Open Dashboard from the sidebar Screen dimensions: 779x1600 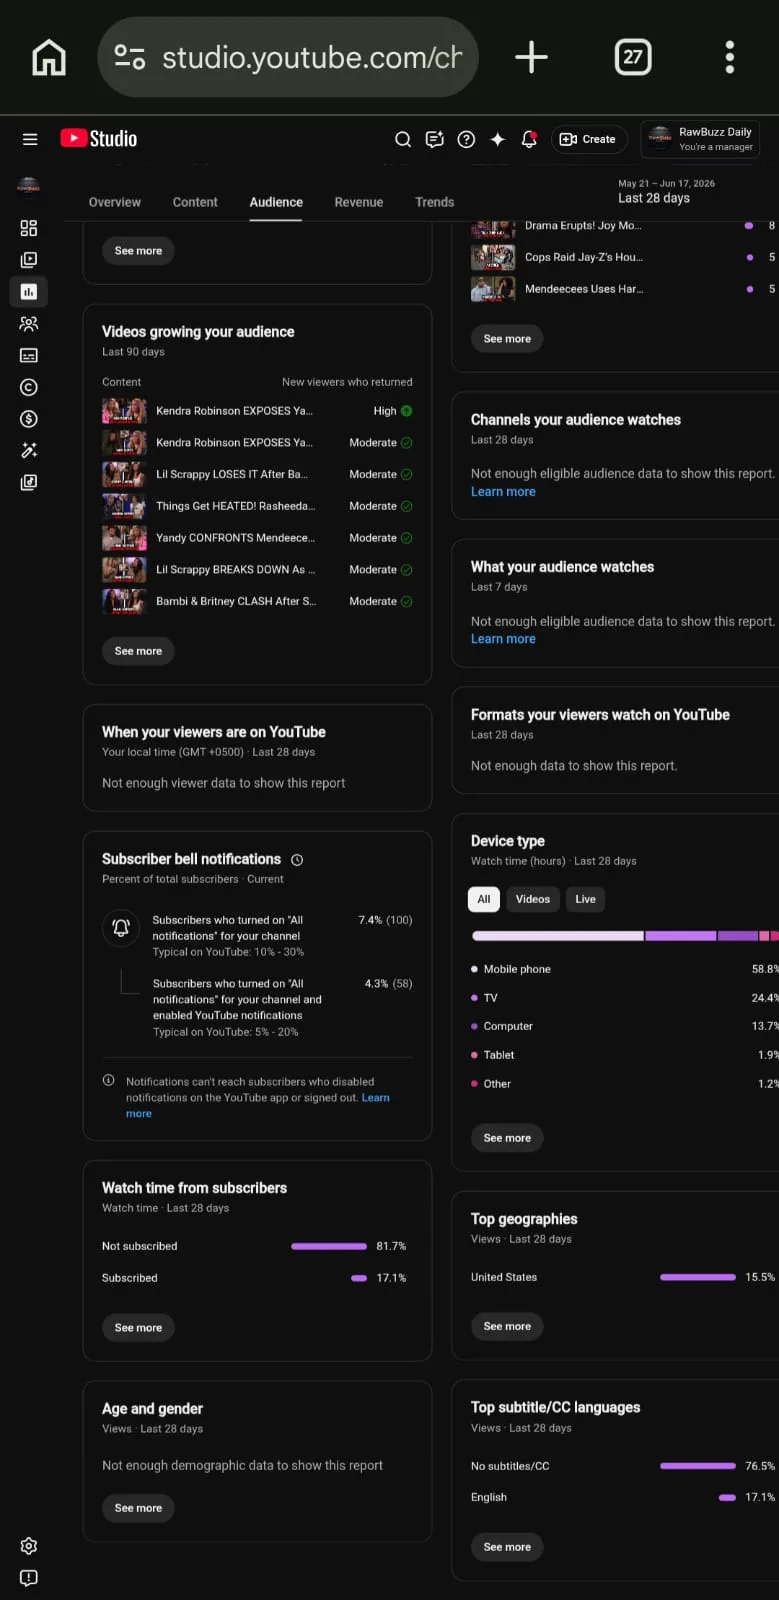coord(29,228)
